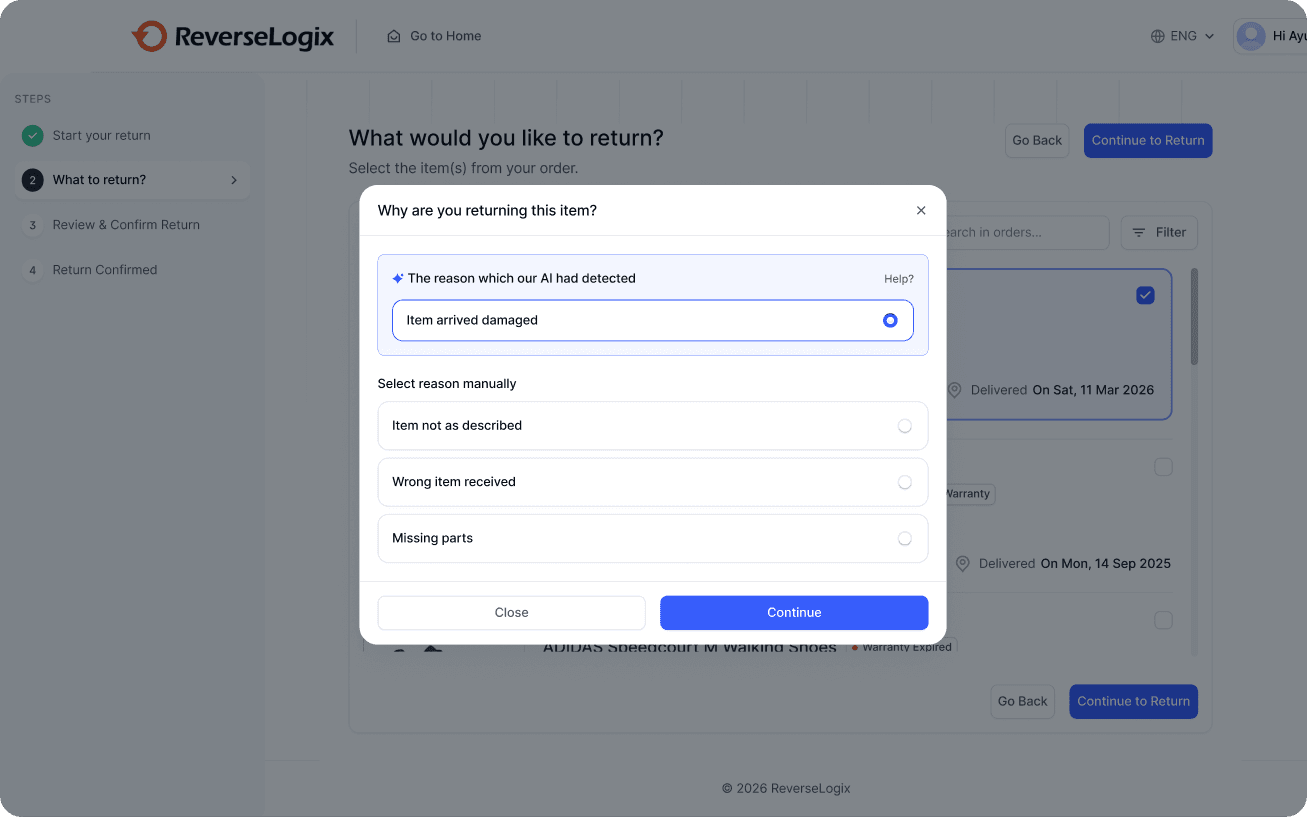Viewport: 1307px width, 817px height.
Task: Click the home icon beside Go to Home
Action: pyautogui.click(x=394, y=36)
